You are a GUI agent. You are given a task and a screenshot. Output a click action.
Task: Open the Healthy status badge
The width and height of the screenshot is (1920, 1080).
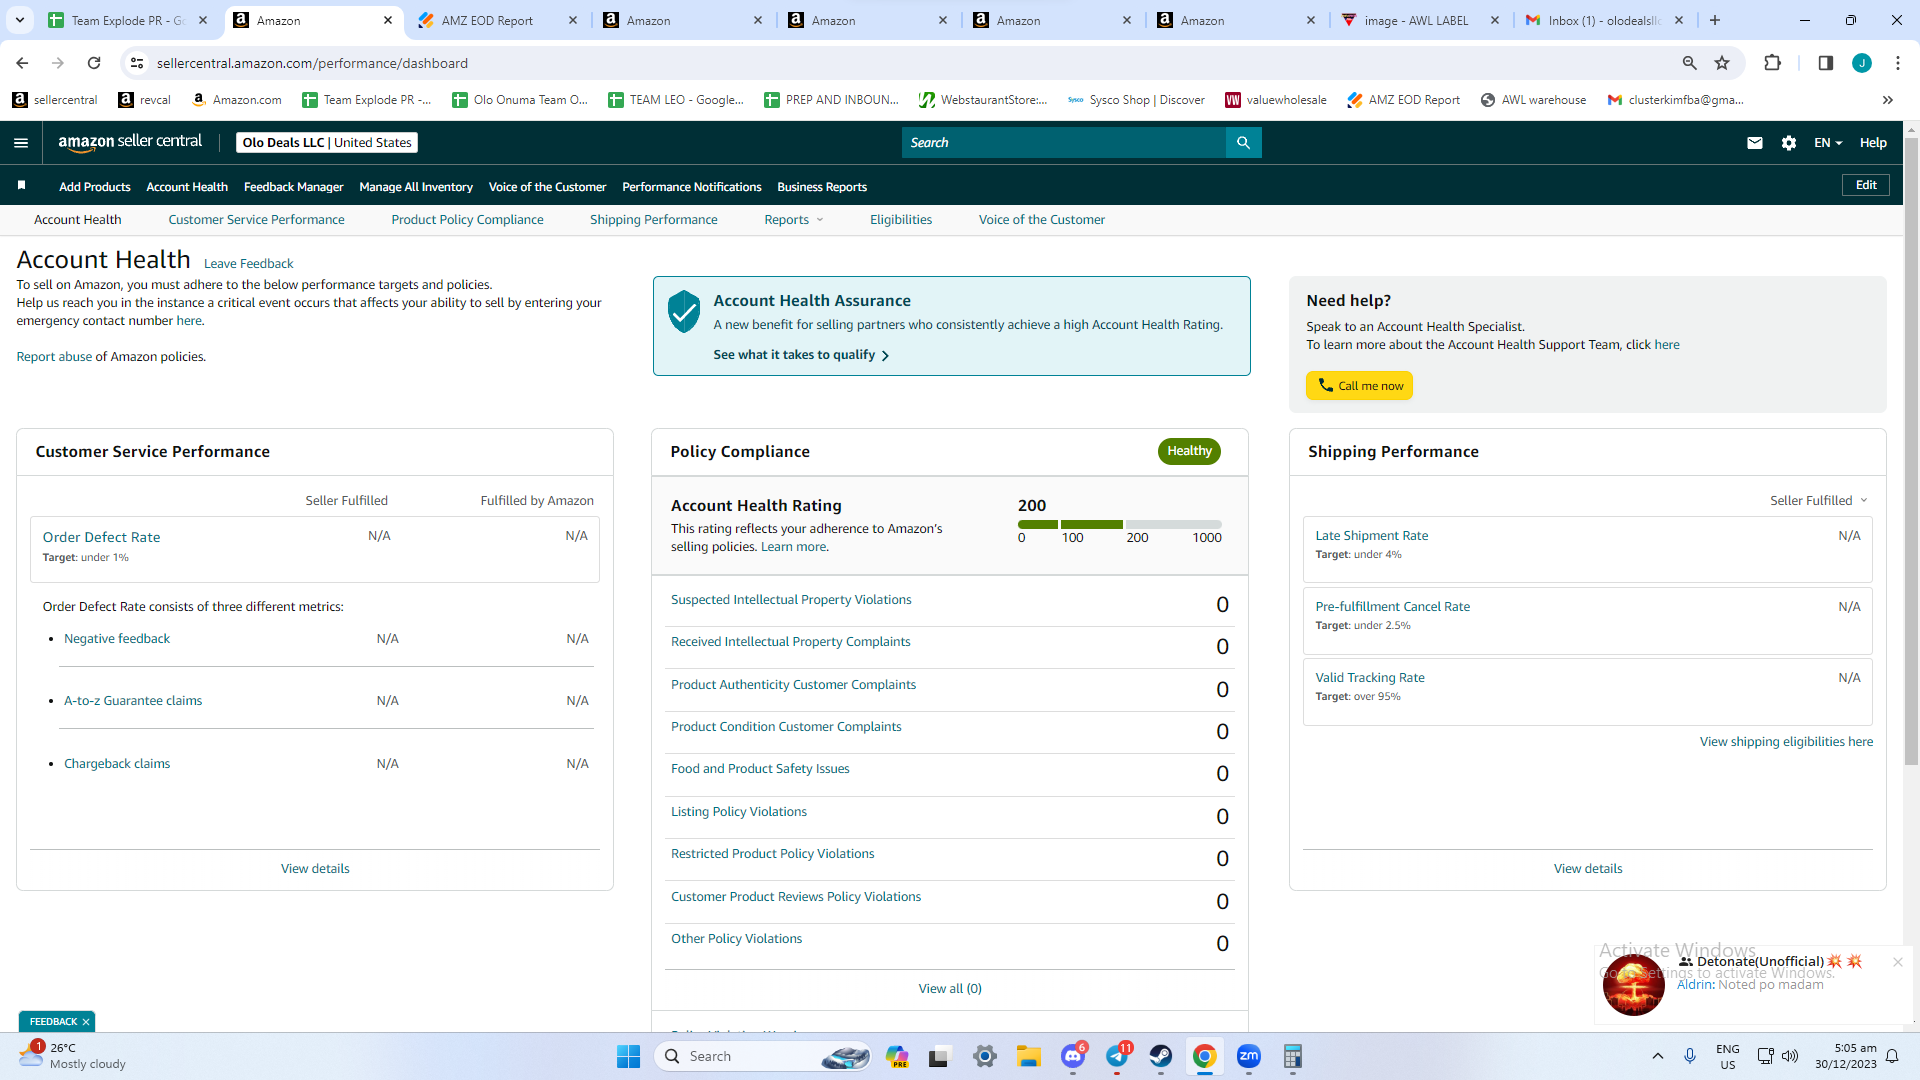pos(1189,451)
